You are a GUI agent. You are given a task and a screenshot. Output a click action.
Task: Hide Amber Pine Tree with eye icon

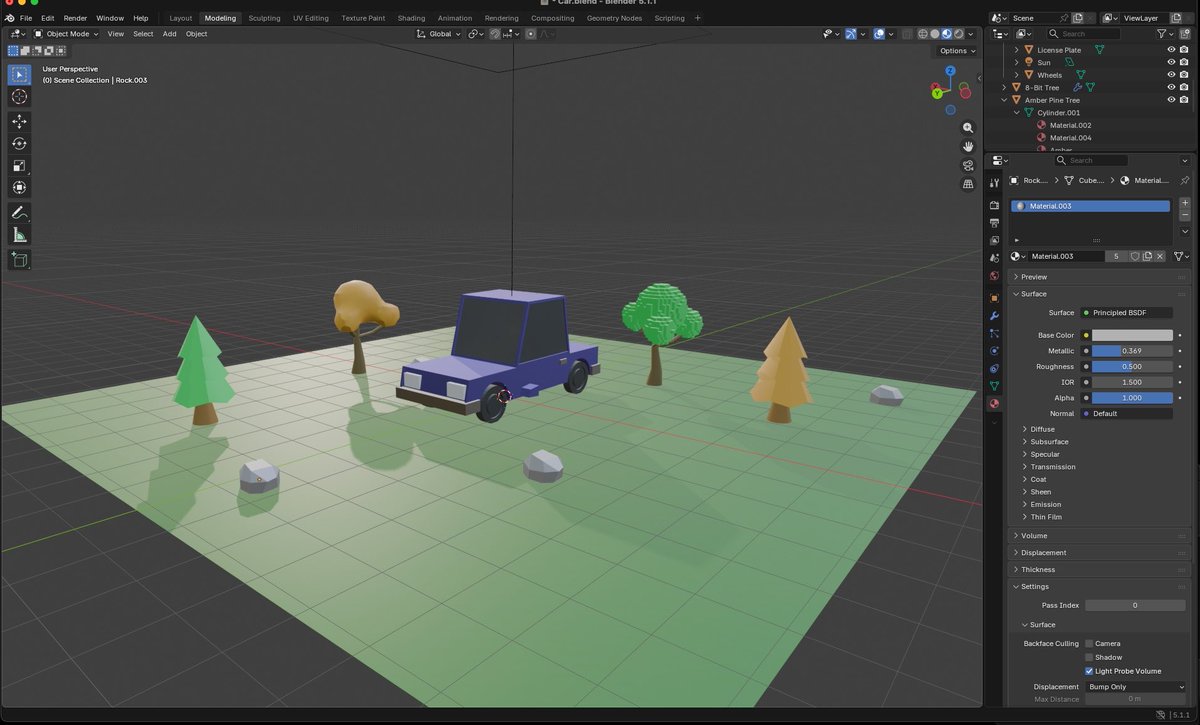coord(1171,100)
